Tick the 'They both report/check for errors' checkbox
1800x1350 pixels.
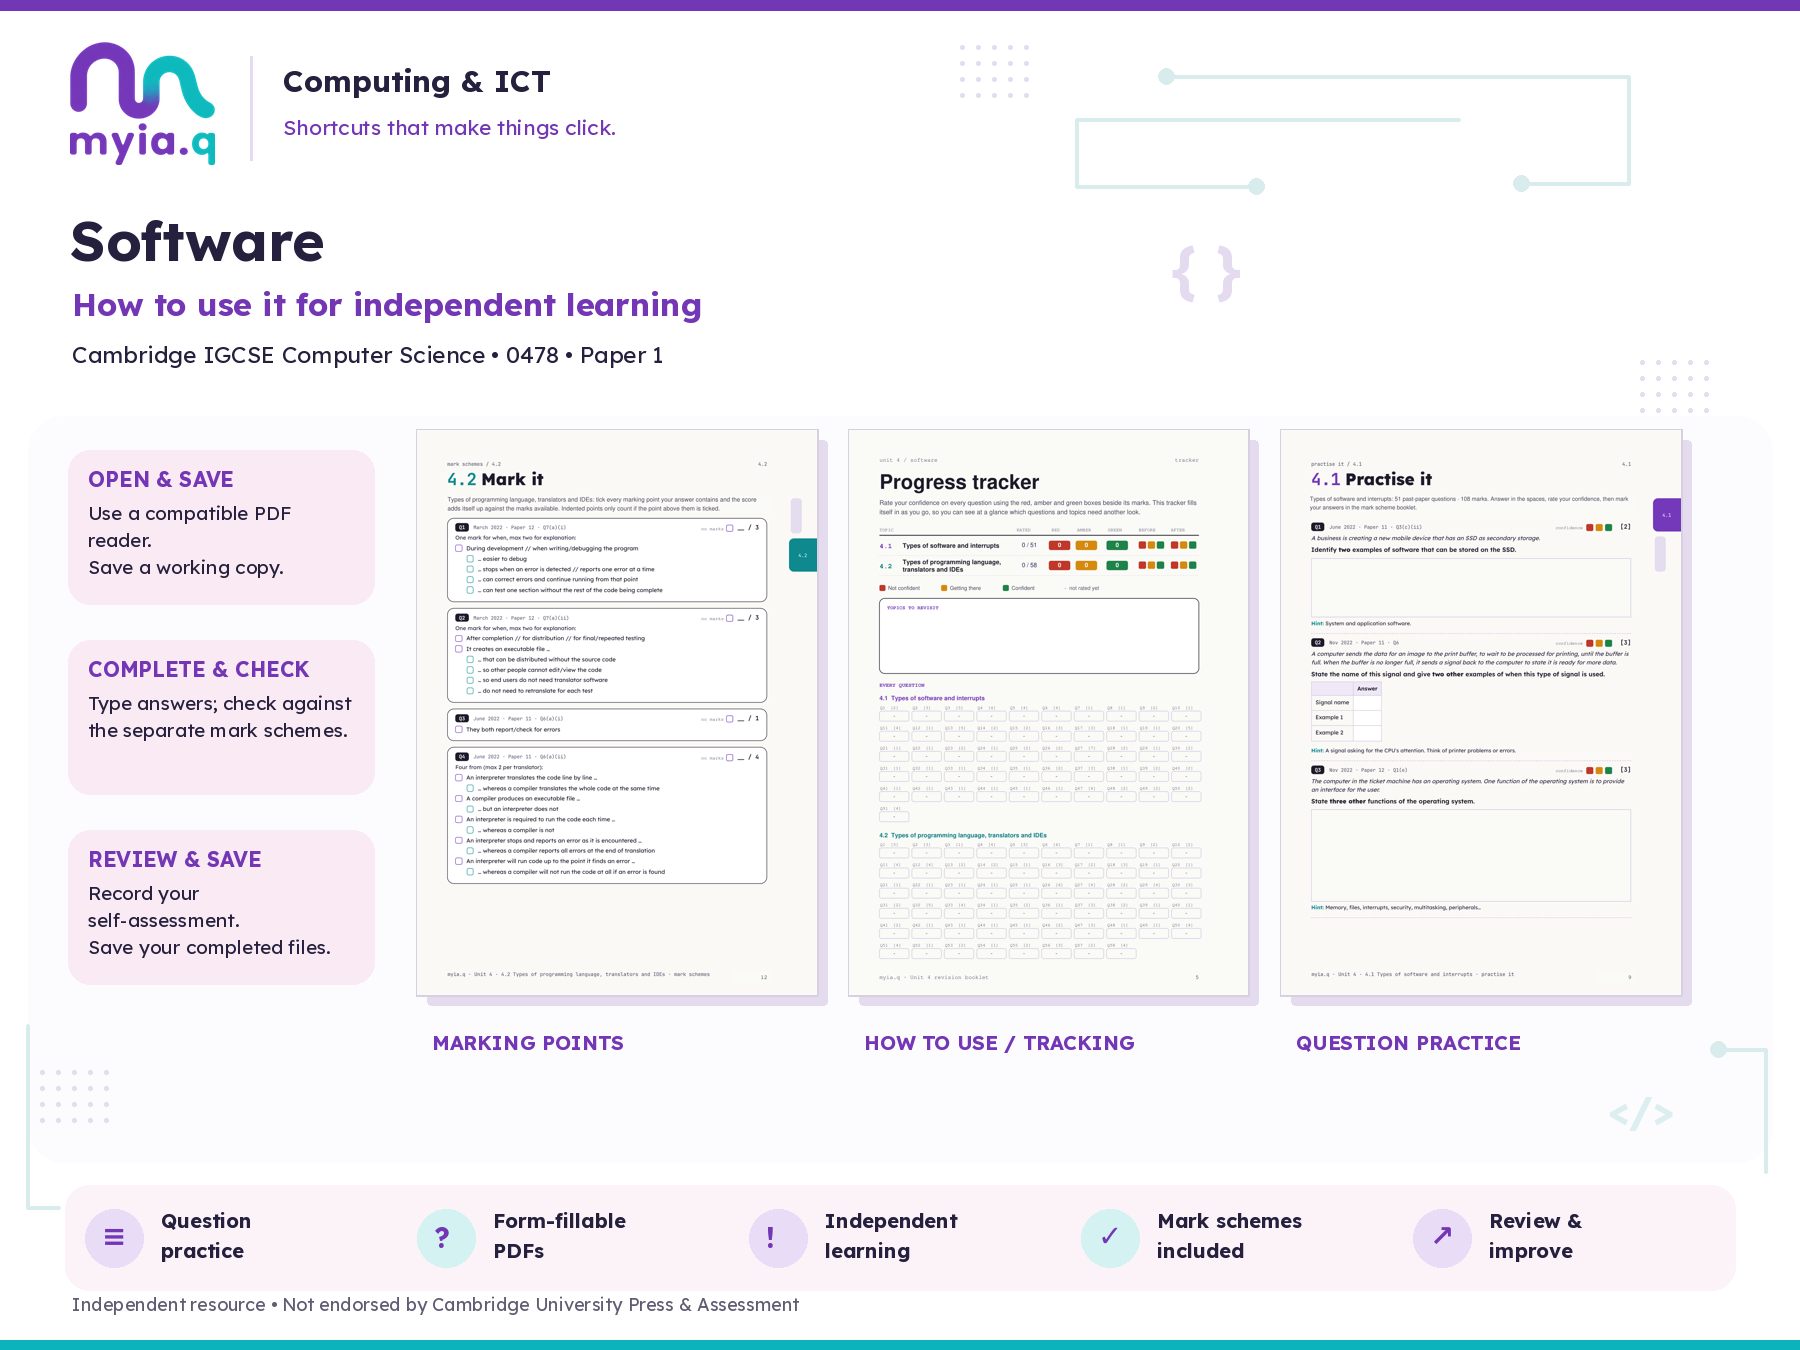459,729
